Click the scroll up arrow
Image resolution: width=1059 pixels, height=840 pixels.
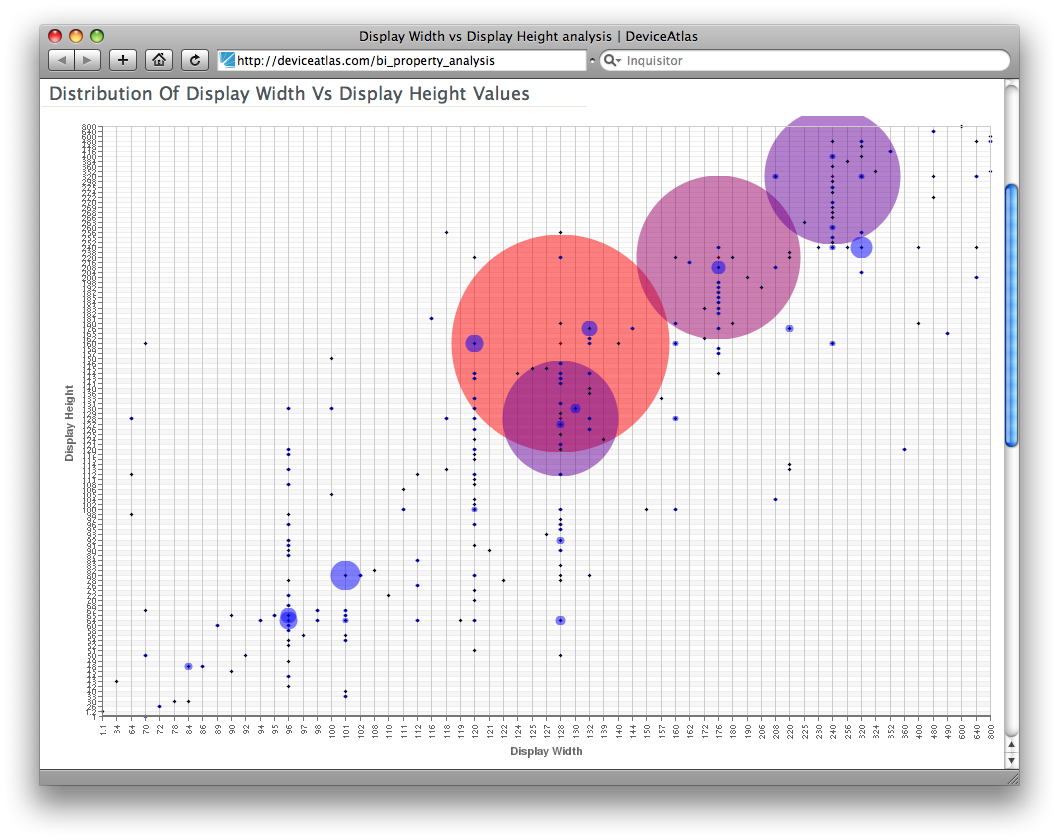click(1011, 744)
